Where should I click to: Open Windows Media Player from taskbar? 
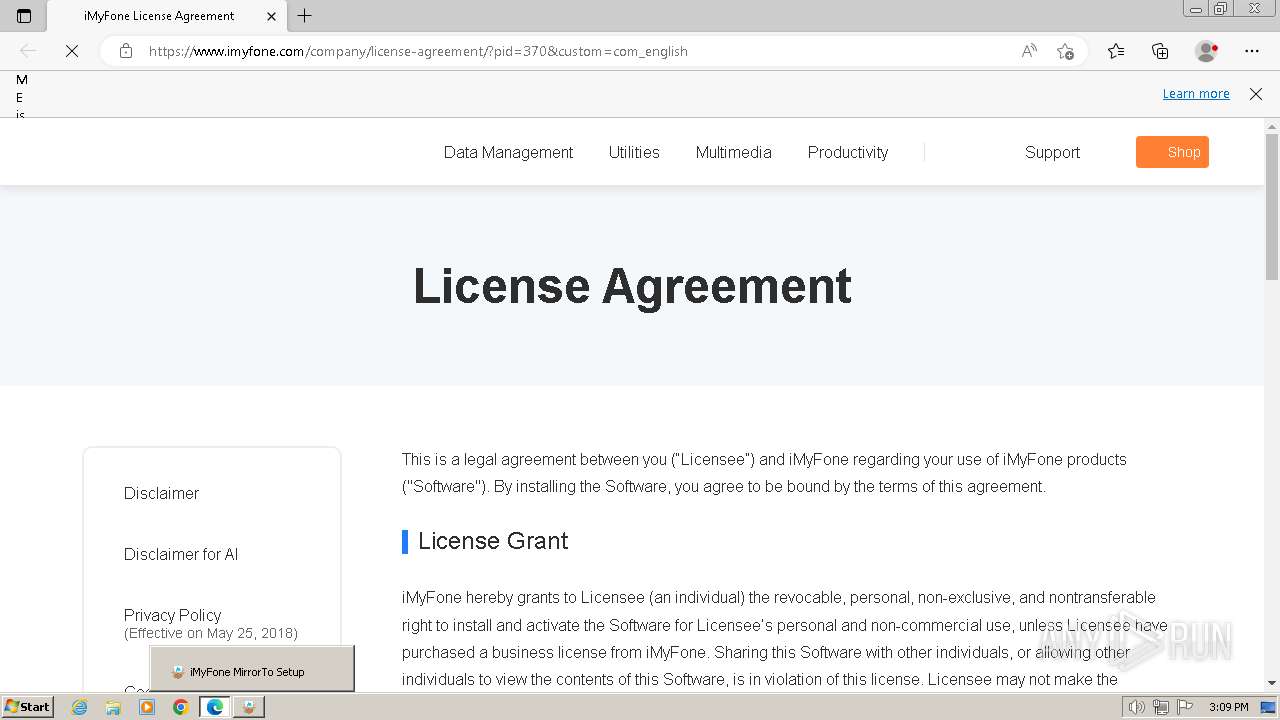coord(147,707)
